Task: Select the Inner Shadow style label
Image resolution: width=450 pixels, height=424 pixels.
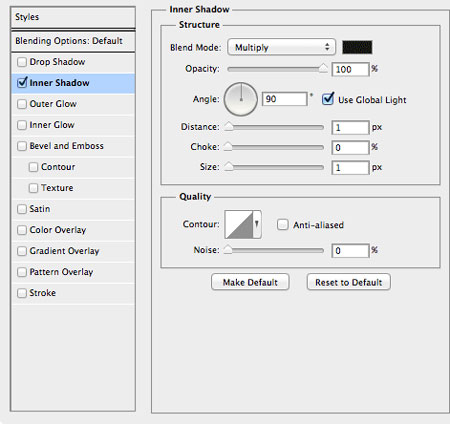Action: pos(59,83)
